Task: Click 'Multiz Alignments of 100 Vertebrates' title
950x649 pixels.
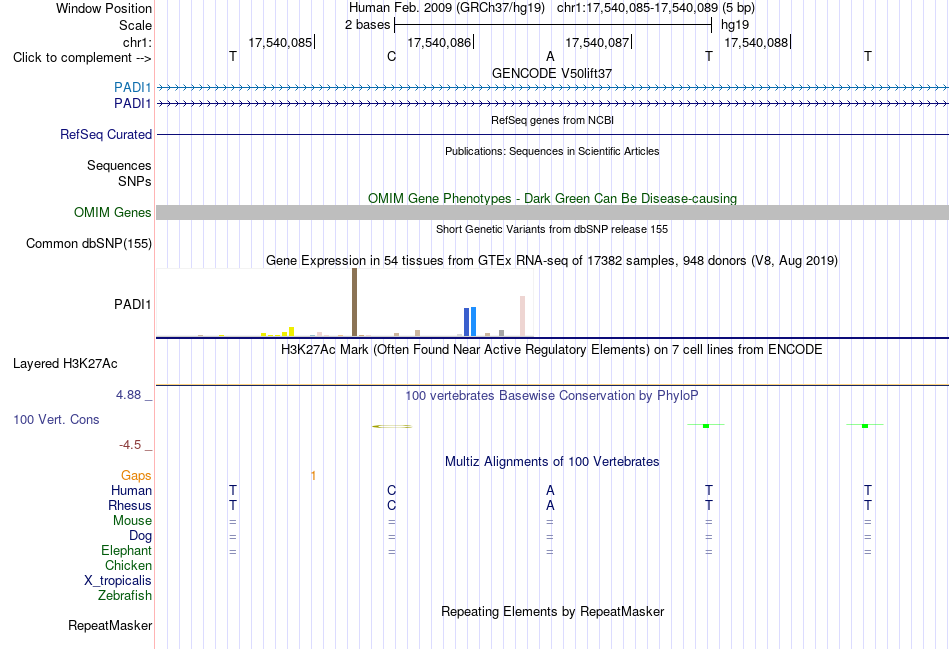Action: (x=552, y=462)
